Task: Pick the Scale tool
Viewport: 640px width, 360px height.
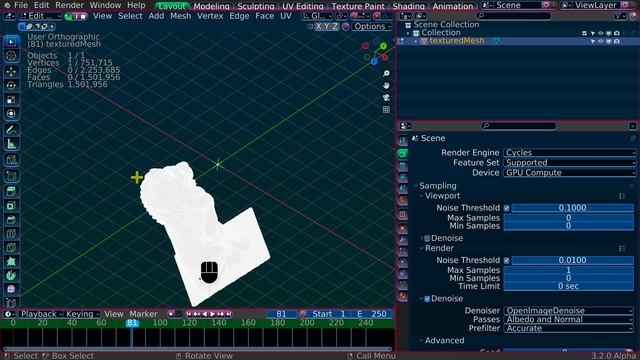Action: coord(11,100)
